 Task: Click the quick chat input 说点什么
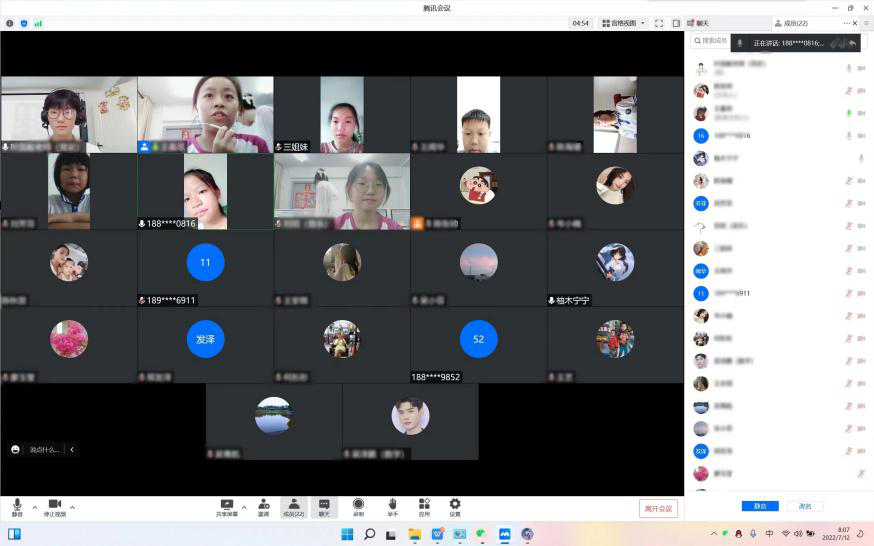pos(45,449)
